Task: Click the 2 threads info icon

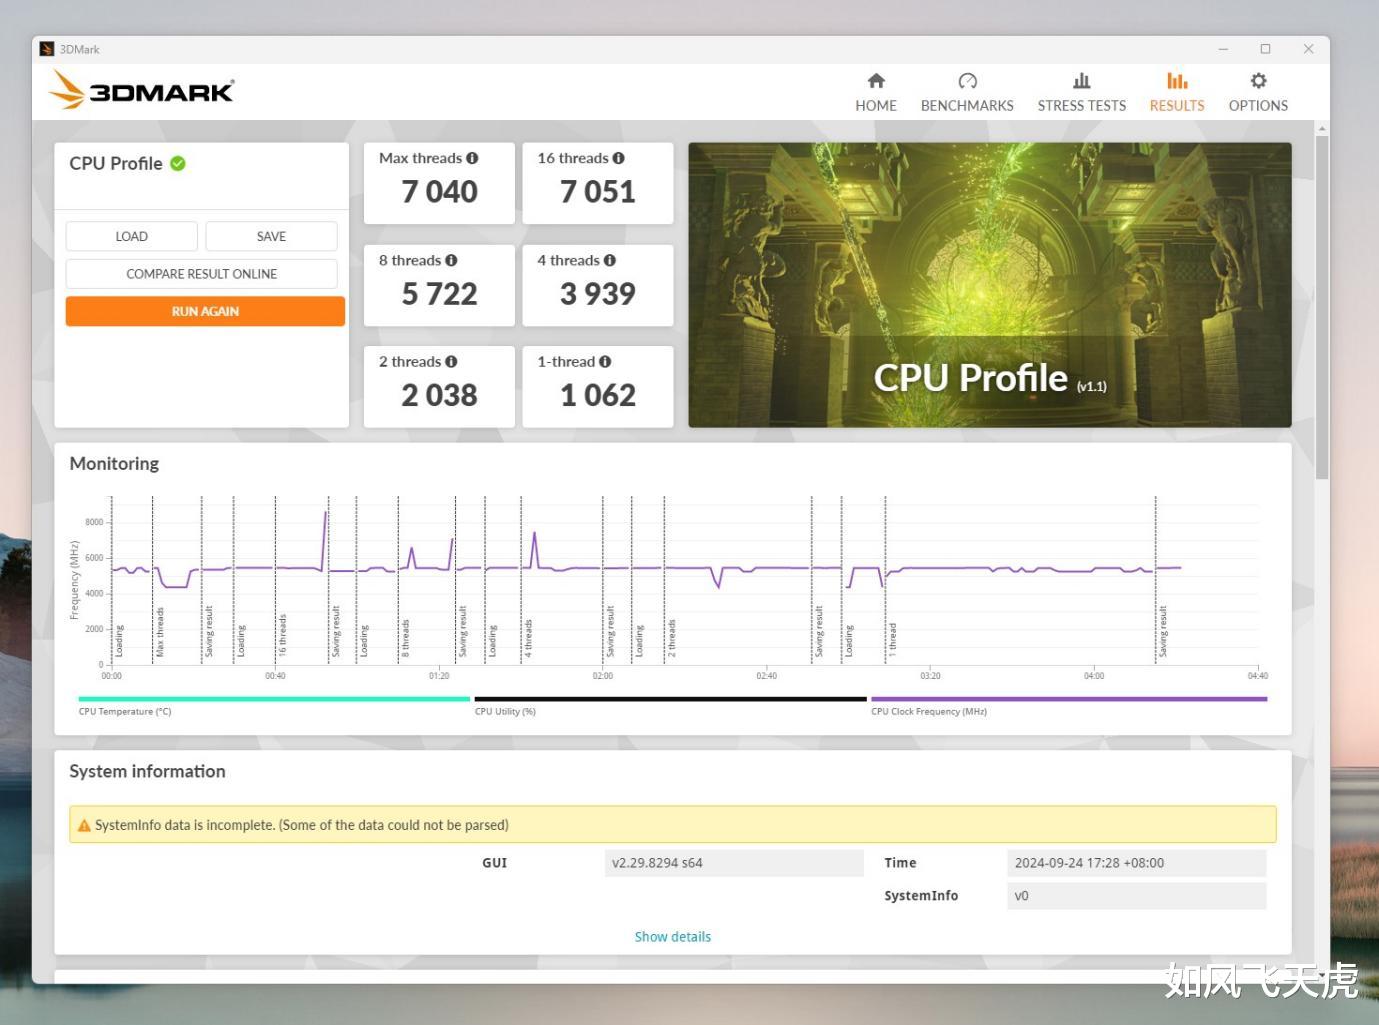Action: (x=452, y=361)
